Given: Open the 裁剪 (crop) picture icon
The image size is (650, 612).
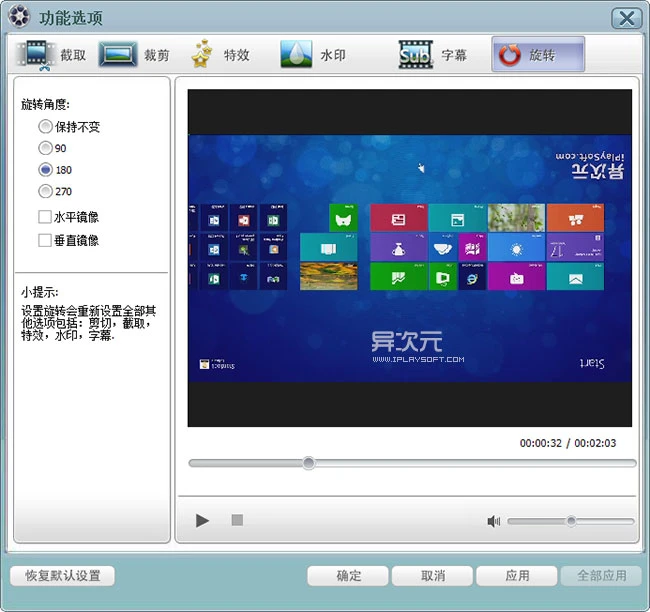Looking at the screenshot, I should click(118, 54).
